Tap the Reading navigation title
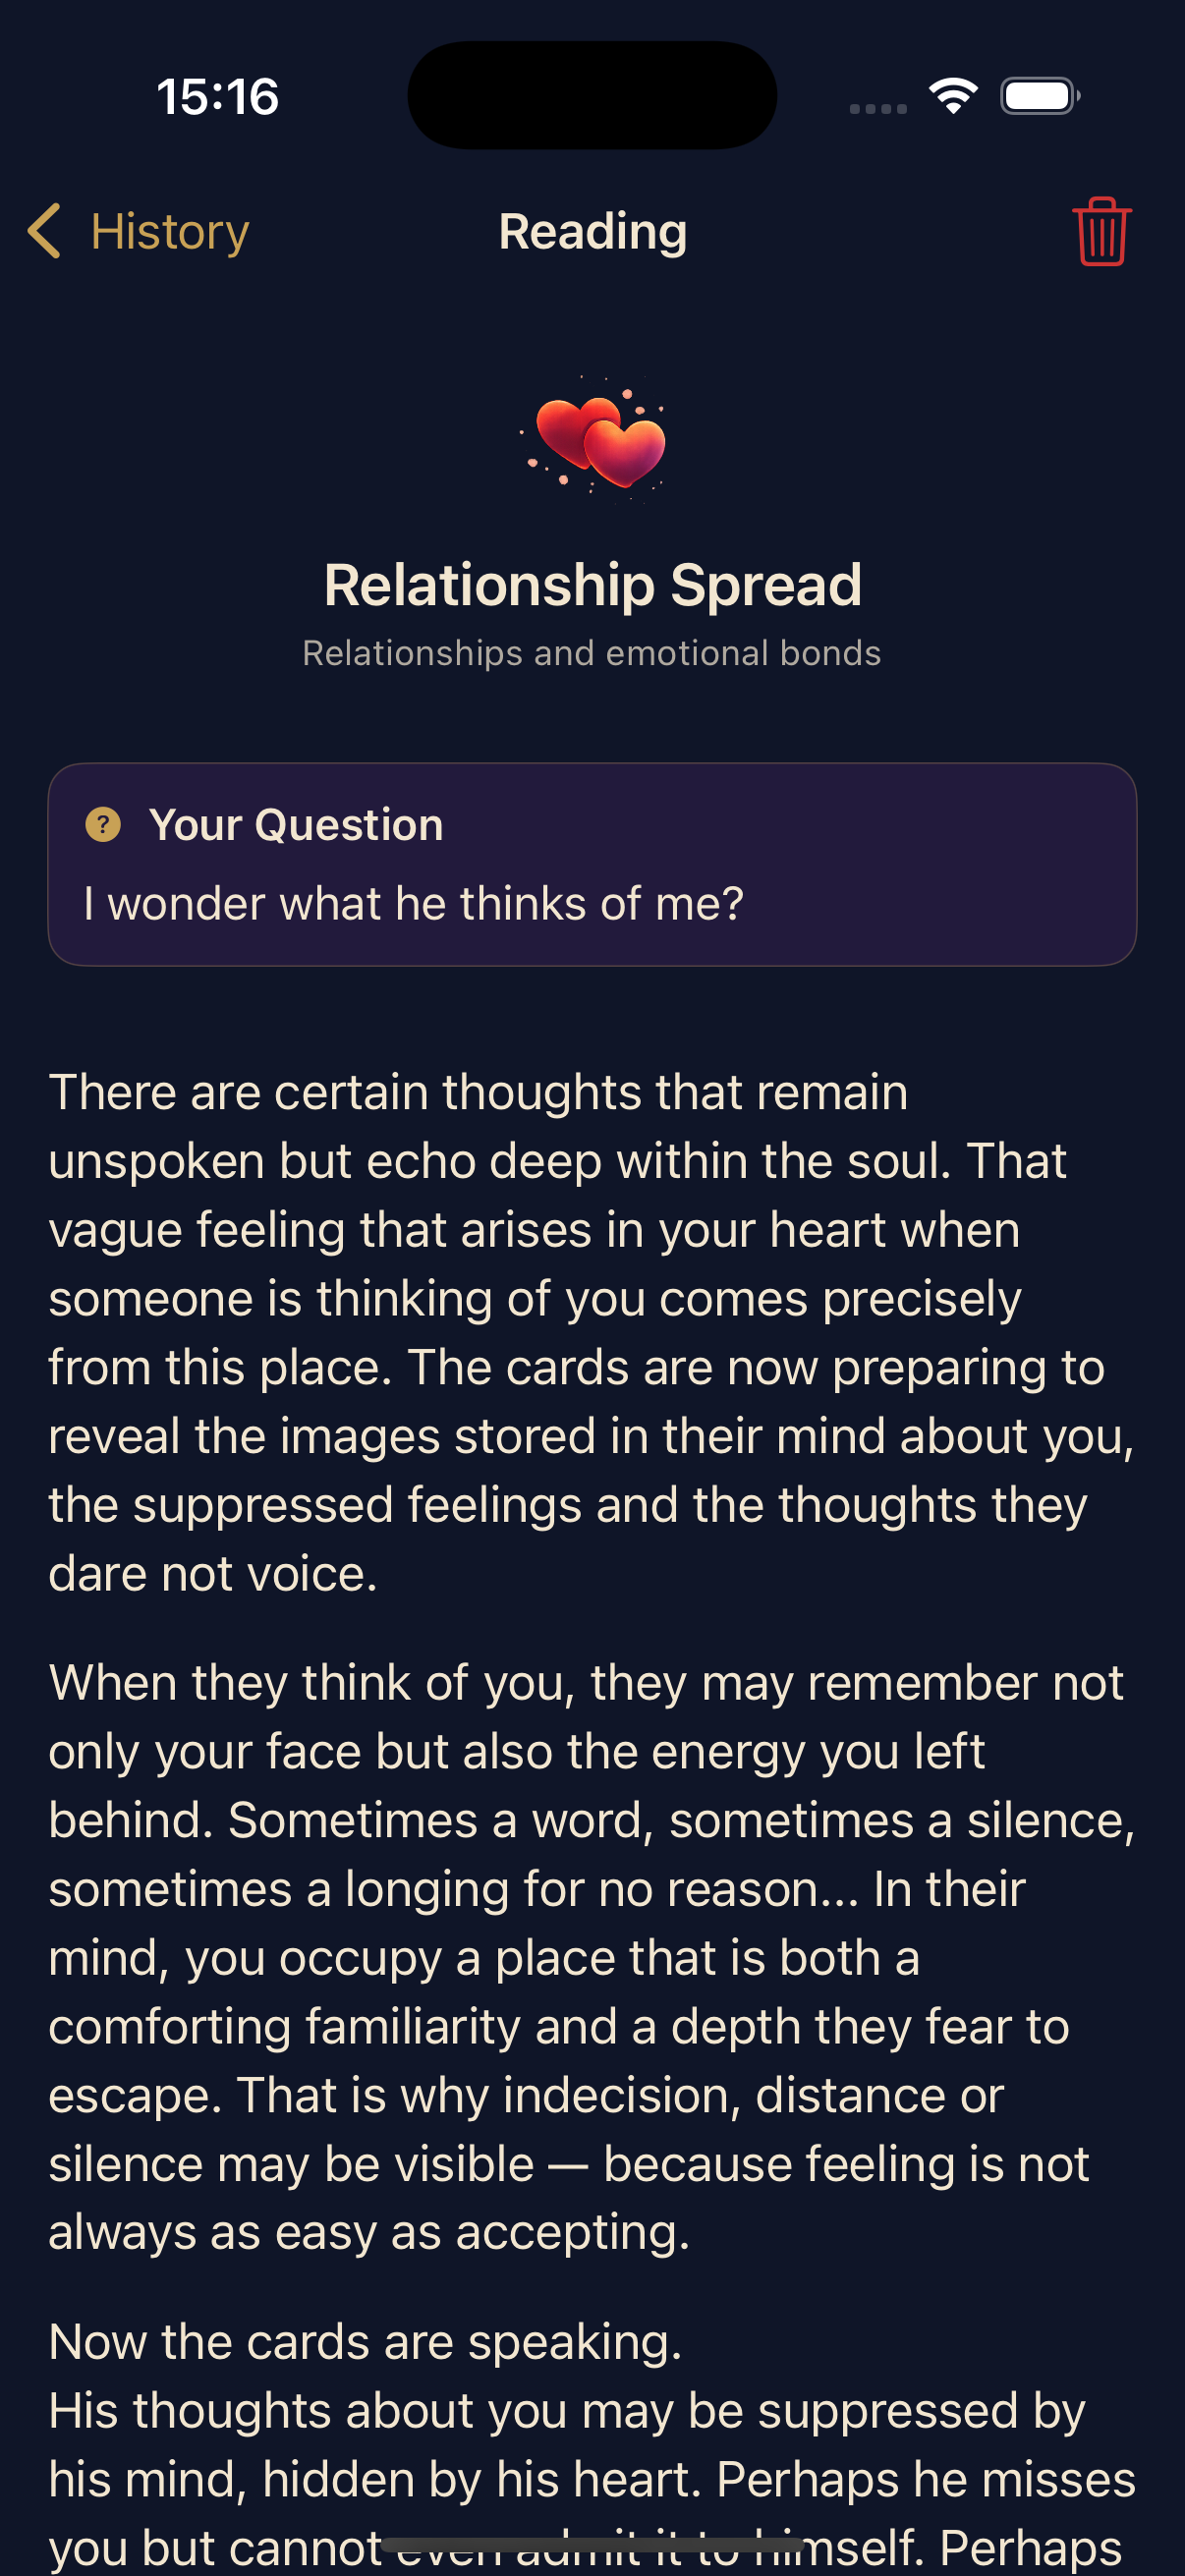 pos(592,232)
